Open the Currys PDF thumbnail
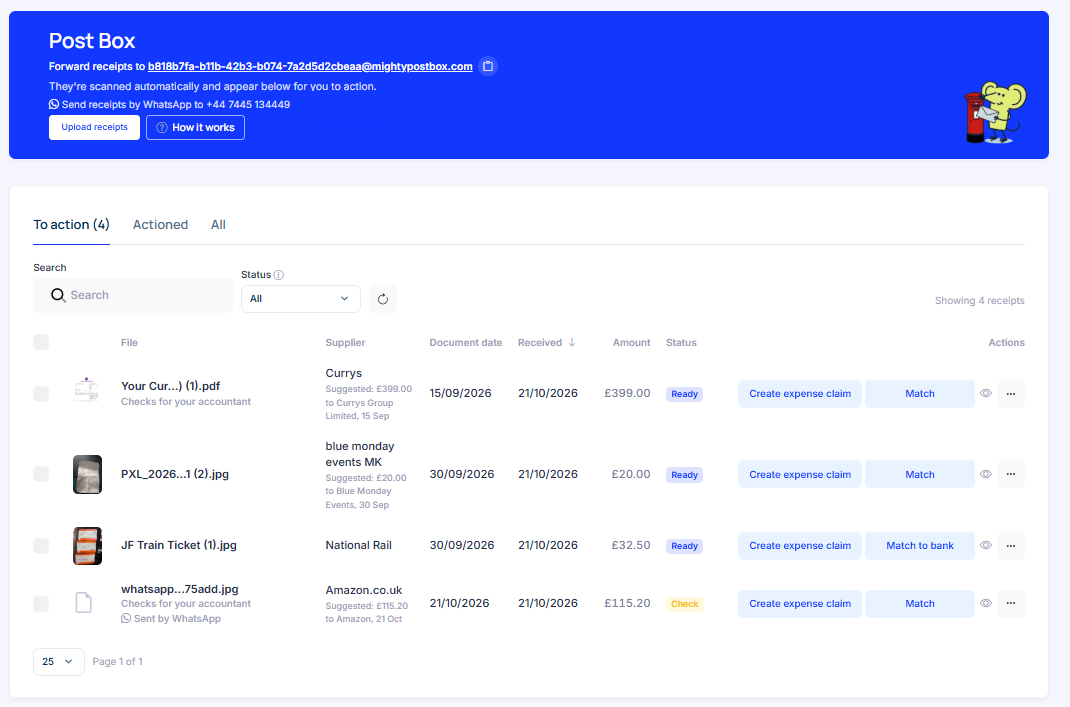The width and height of the screenshot is (1070, 707). pyautogui.click(x=87, y=390)
